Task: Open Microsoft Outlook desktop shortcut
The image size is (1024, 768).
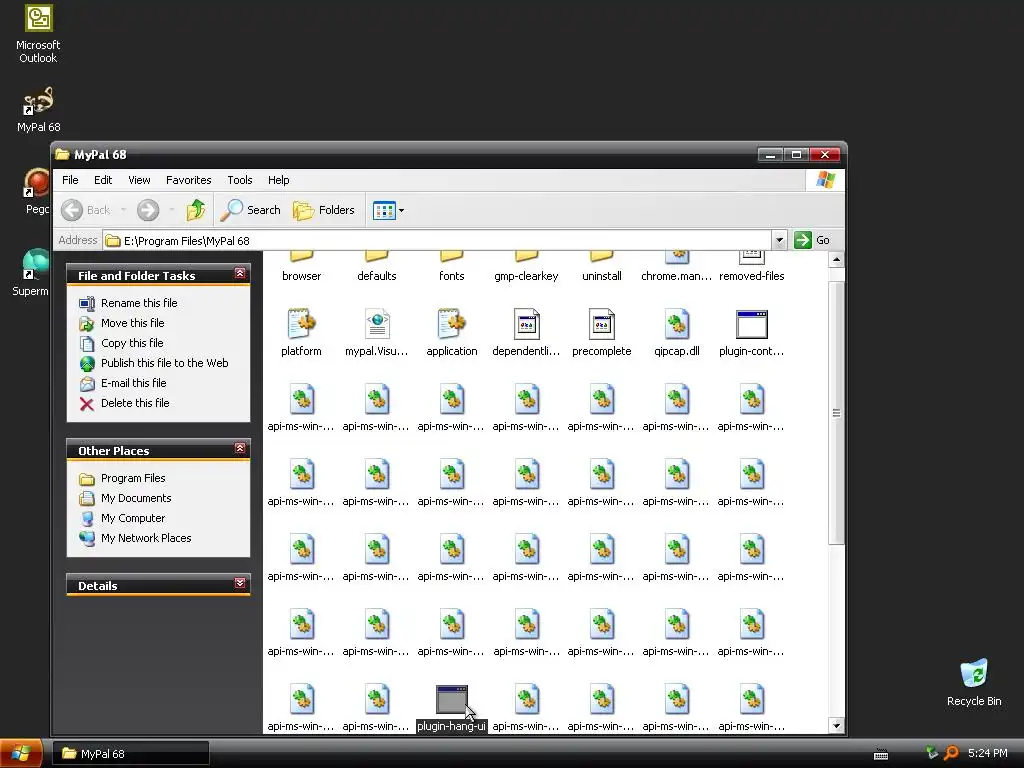Action: coord(38,33)
